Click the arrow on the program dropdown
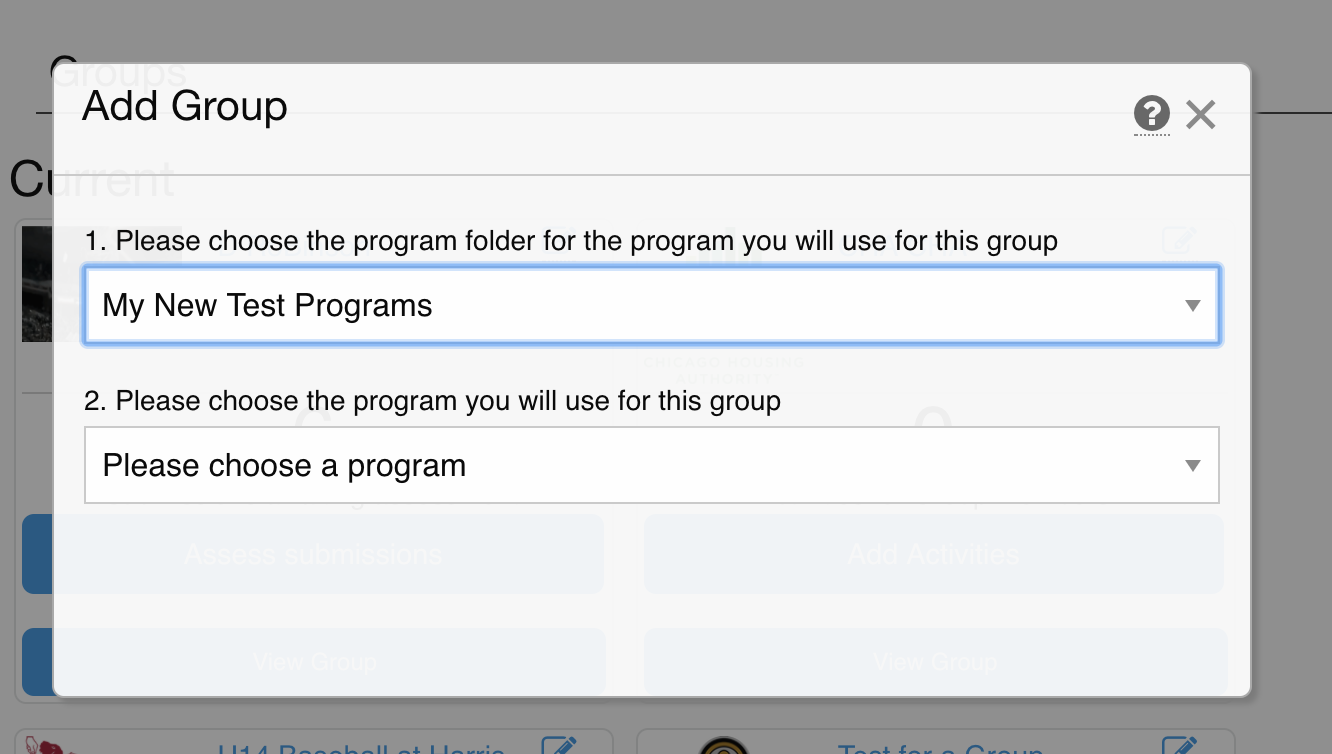Image resolution: width=1332 pixels, height=754 pixels. point(1192,466)
